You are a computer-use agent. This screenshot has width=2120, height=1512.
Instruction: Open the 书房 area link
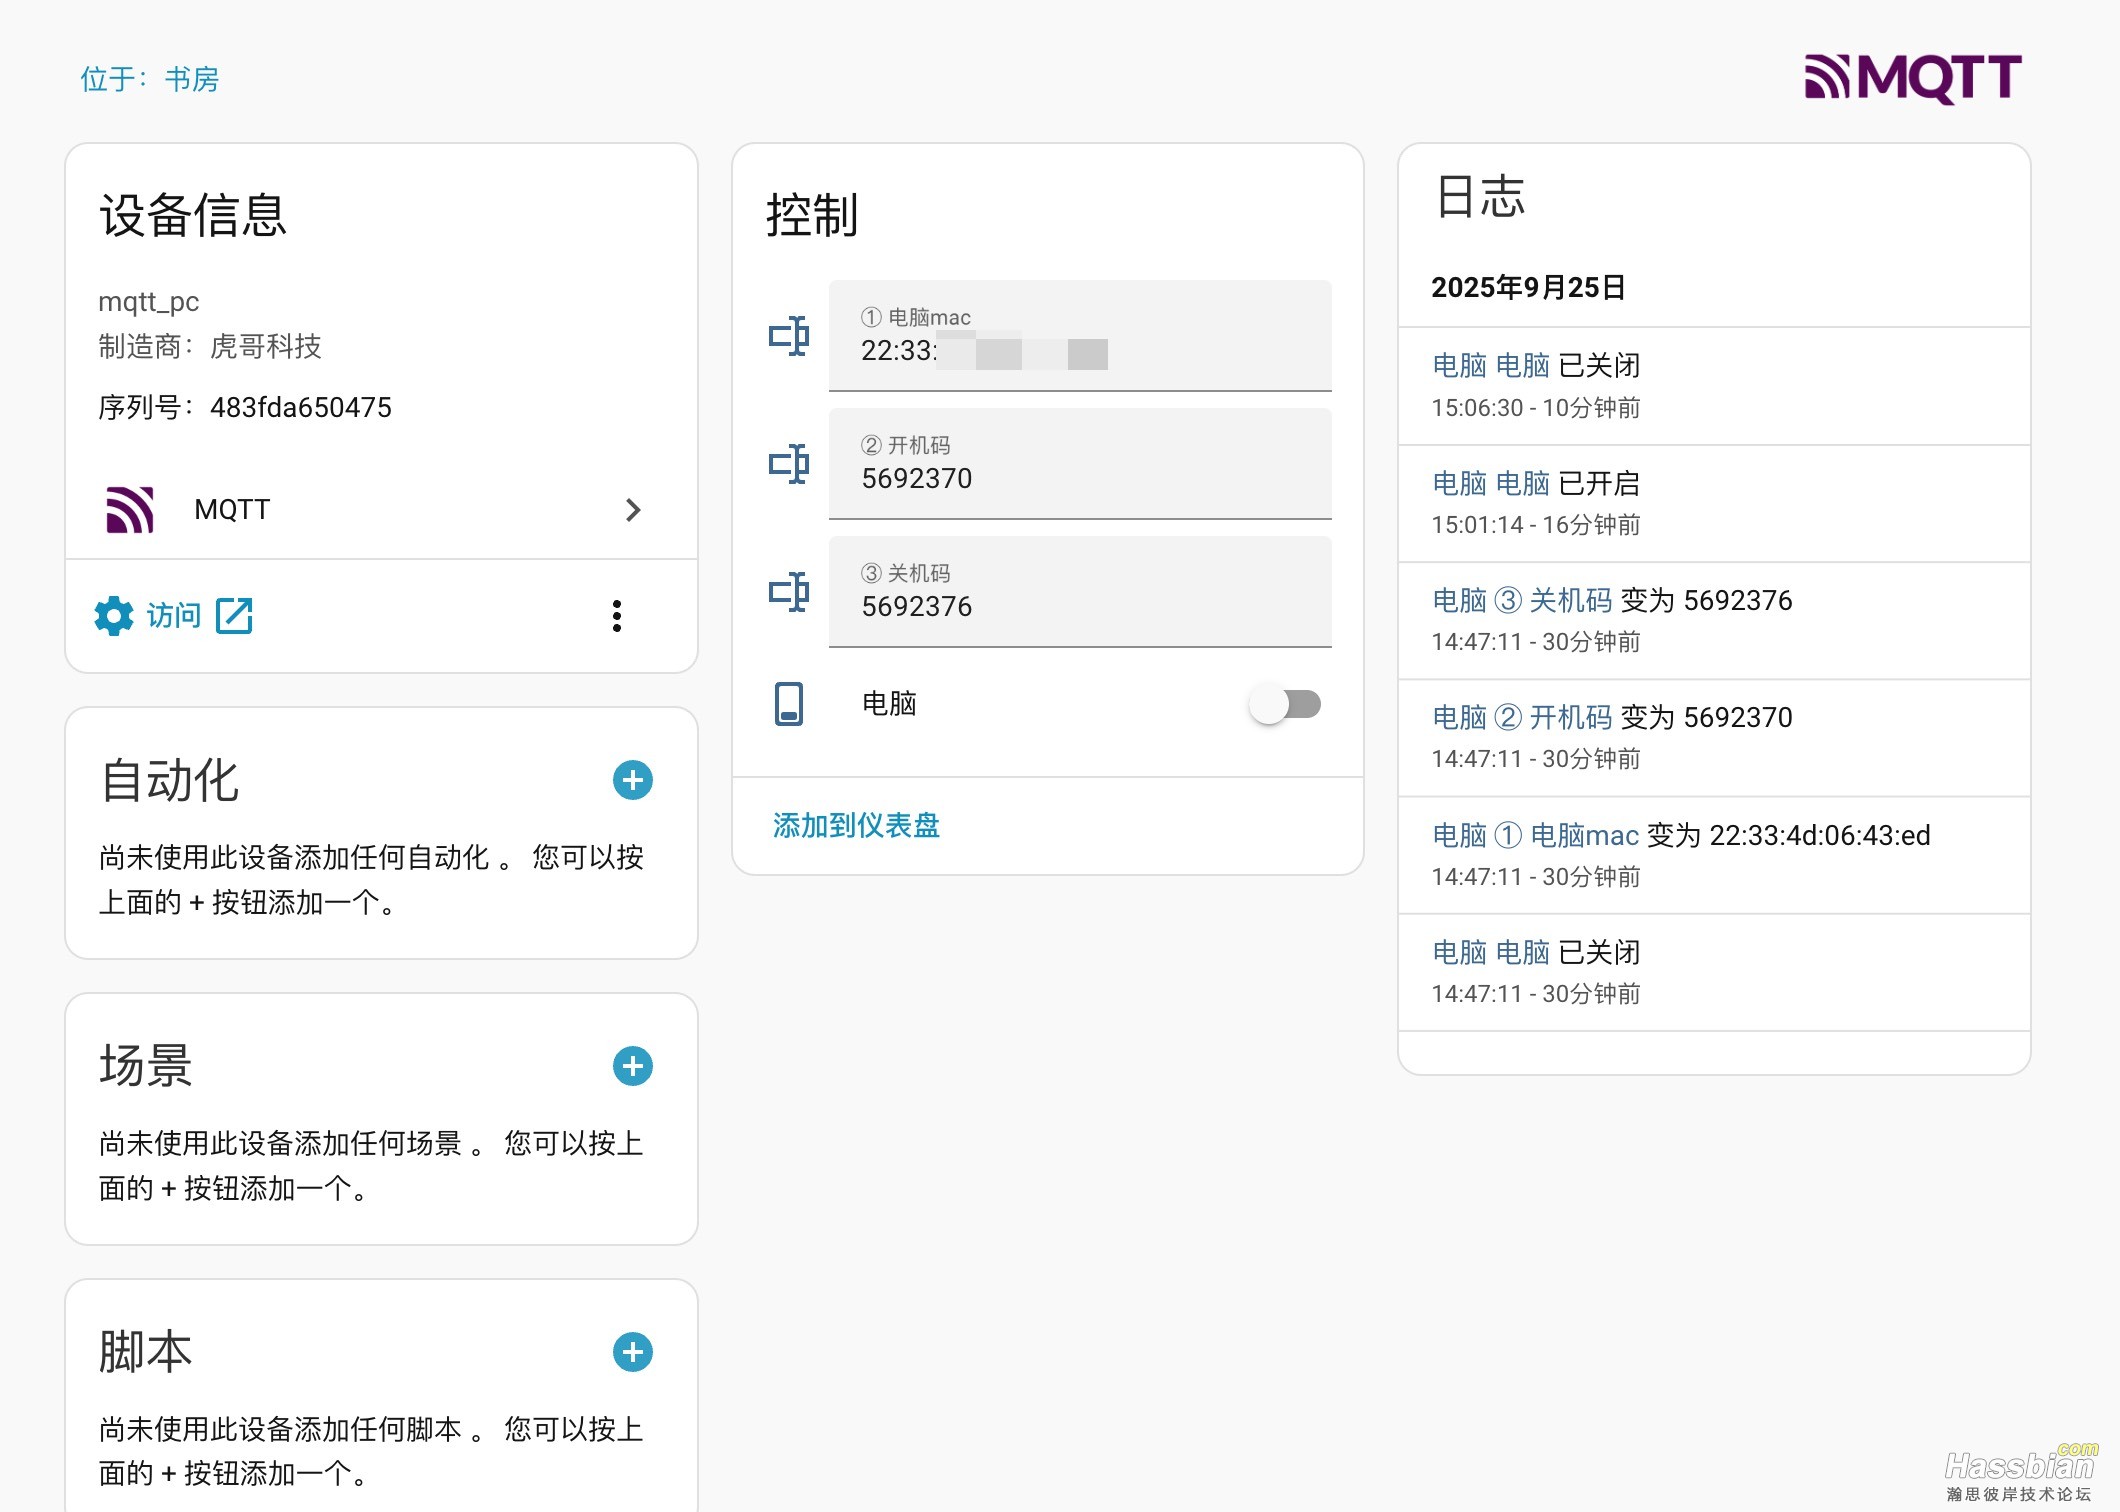(192, 79)
